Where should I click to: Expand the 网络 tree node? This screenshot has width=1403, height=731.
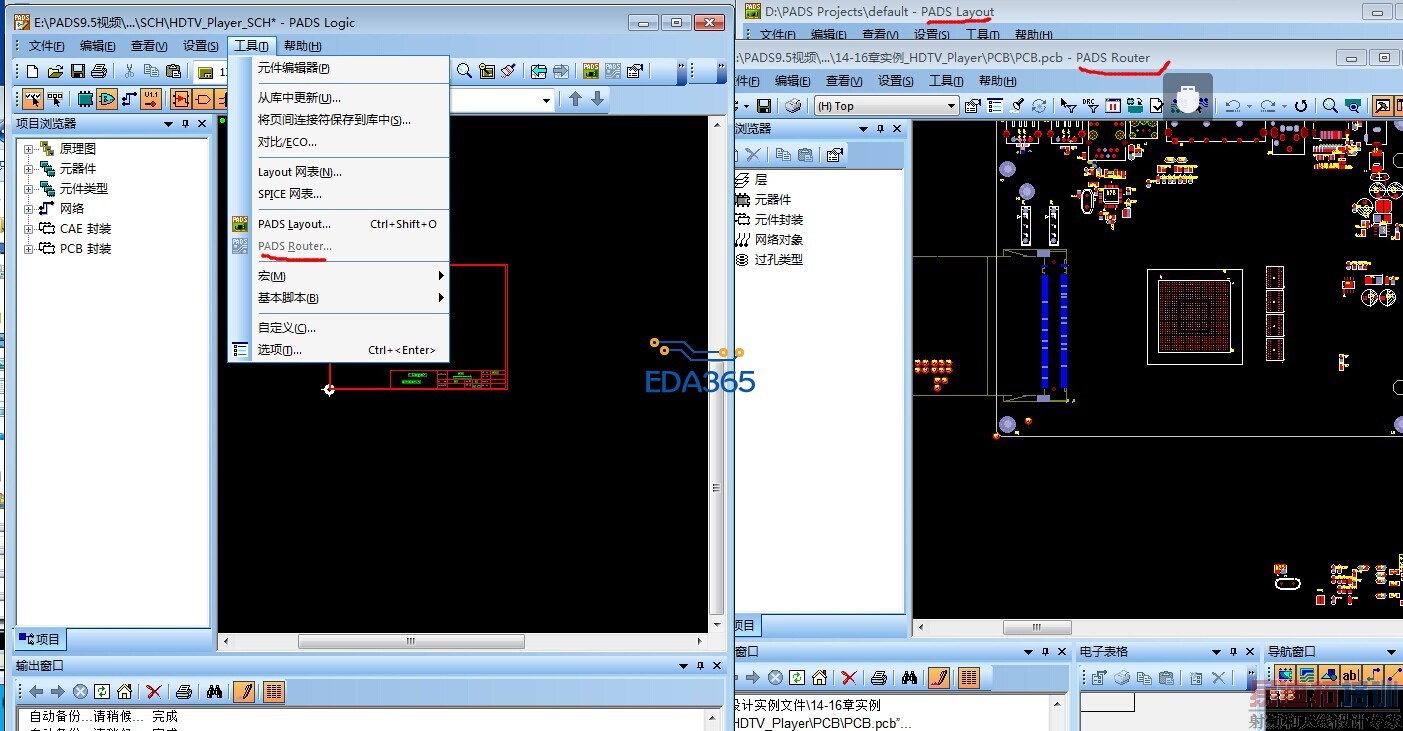click(29, 209)
